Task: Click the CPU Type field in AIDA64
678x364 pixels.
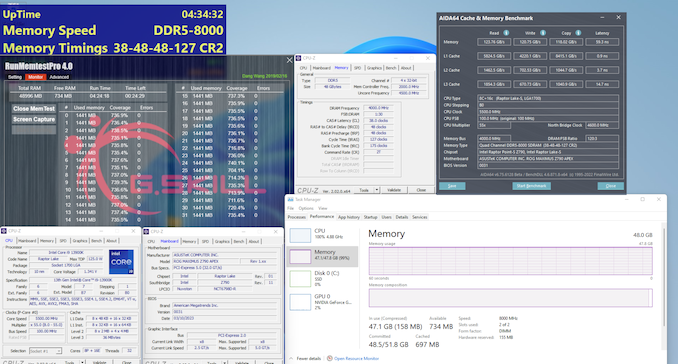Action: [x=548, y=98]
